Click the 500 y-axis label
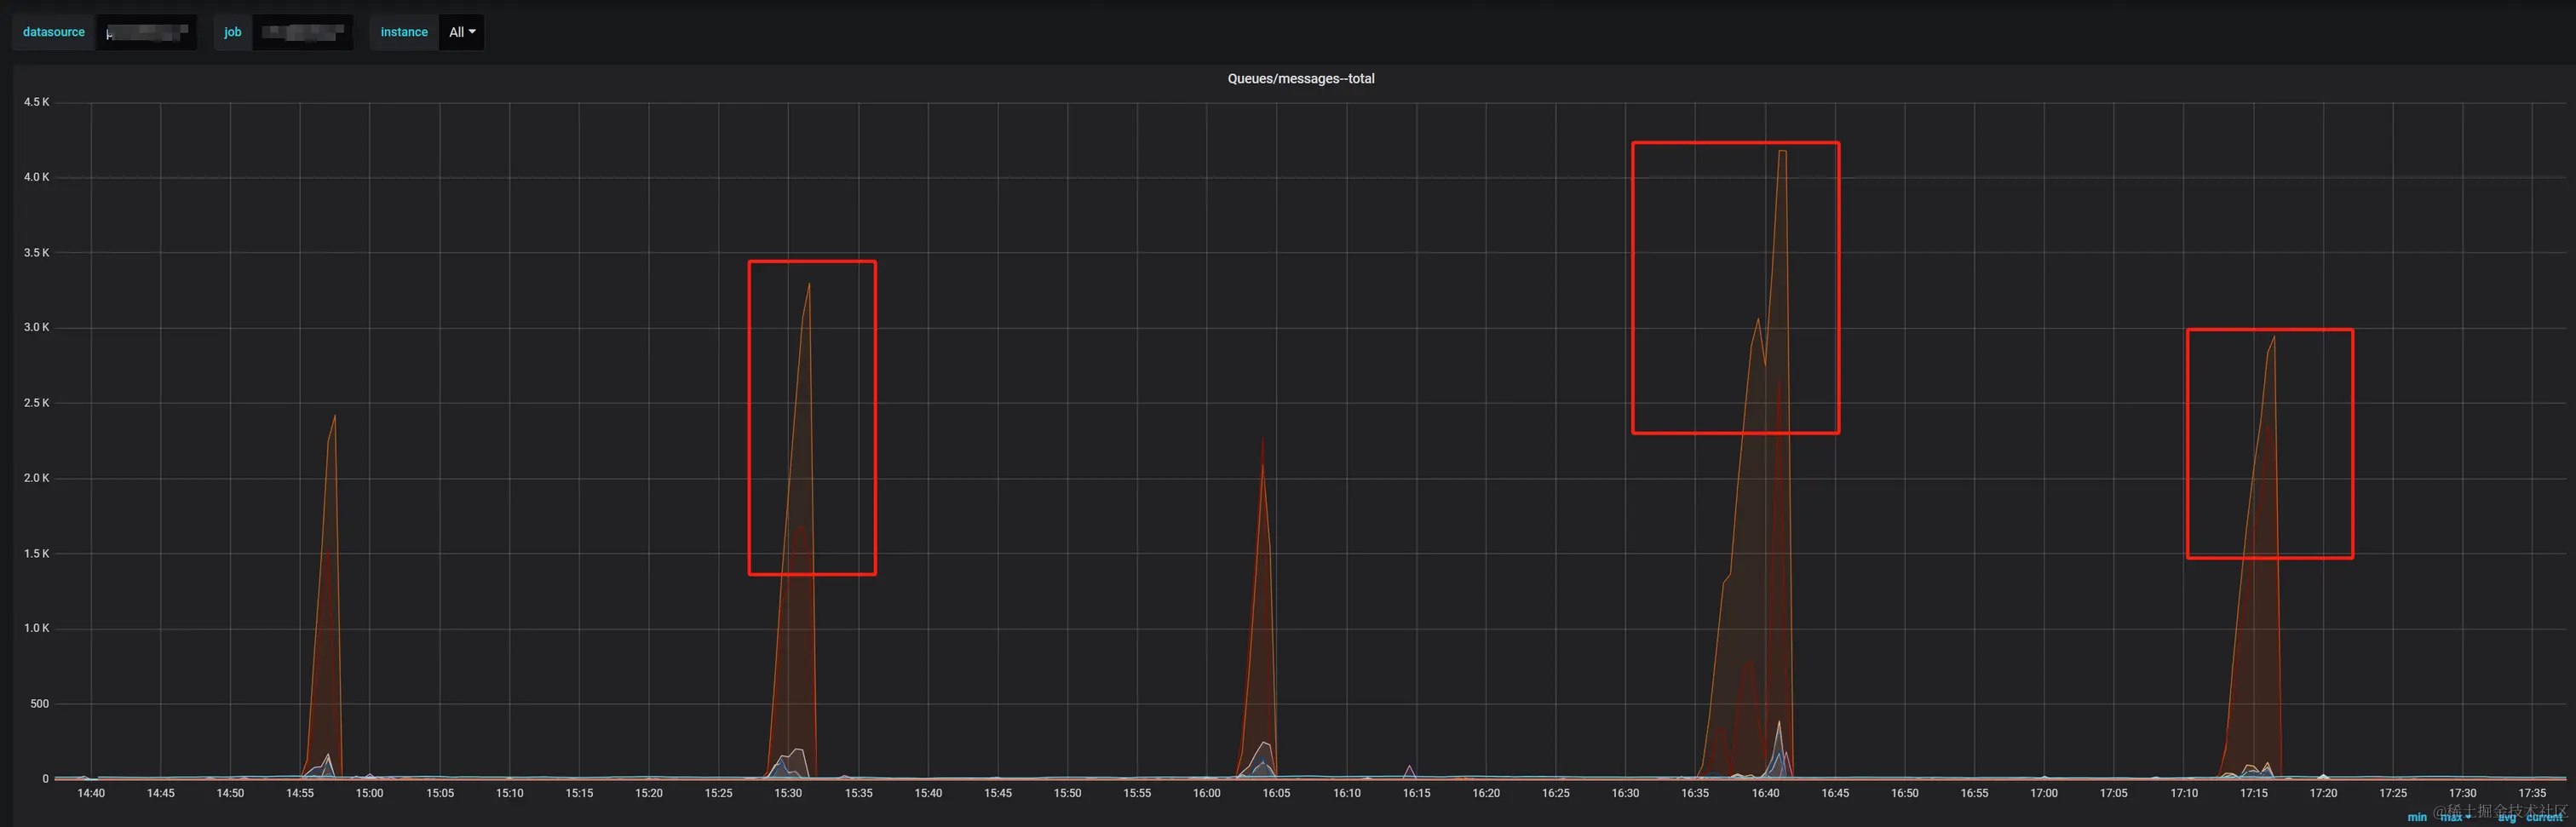Screen dimensions: 2576x827 pos(39,704)
